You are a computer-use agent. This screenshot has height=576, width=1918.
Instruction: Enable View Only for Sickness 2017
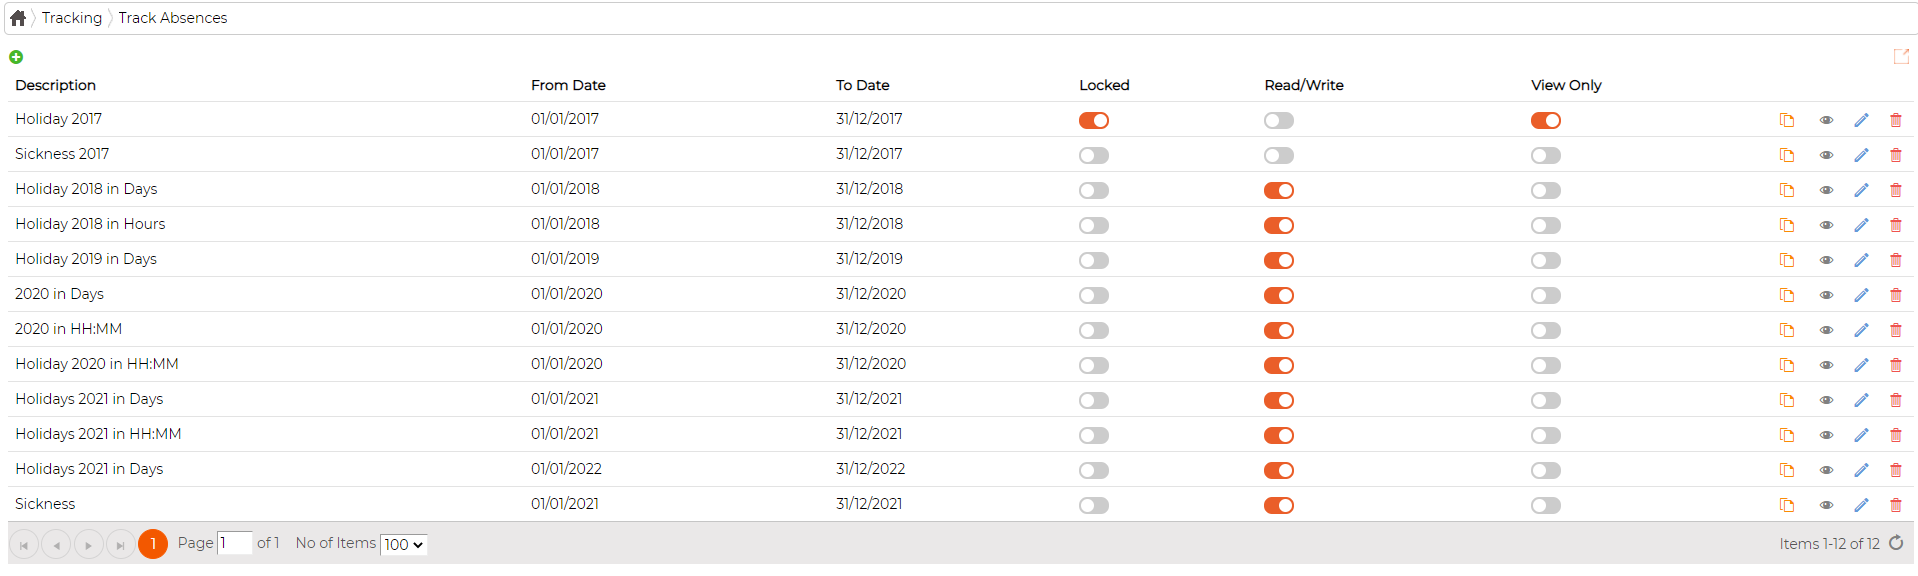click(x=1546, y=155)
